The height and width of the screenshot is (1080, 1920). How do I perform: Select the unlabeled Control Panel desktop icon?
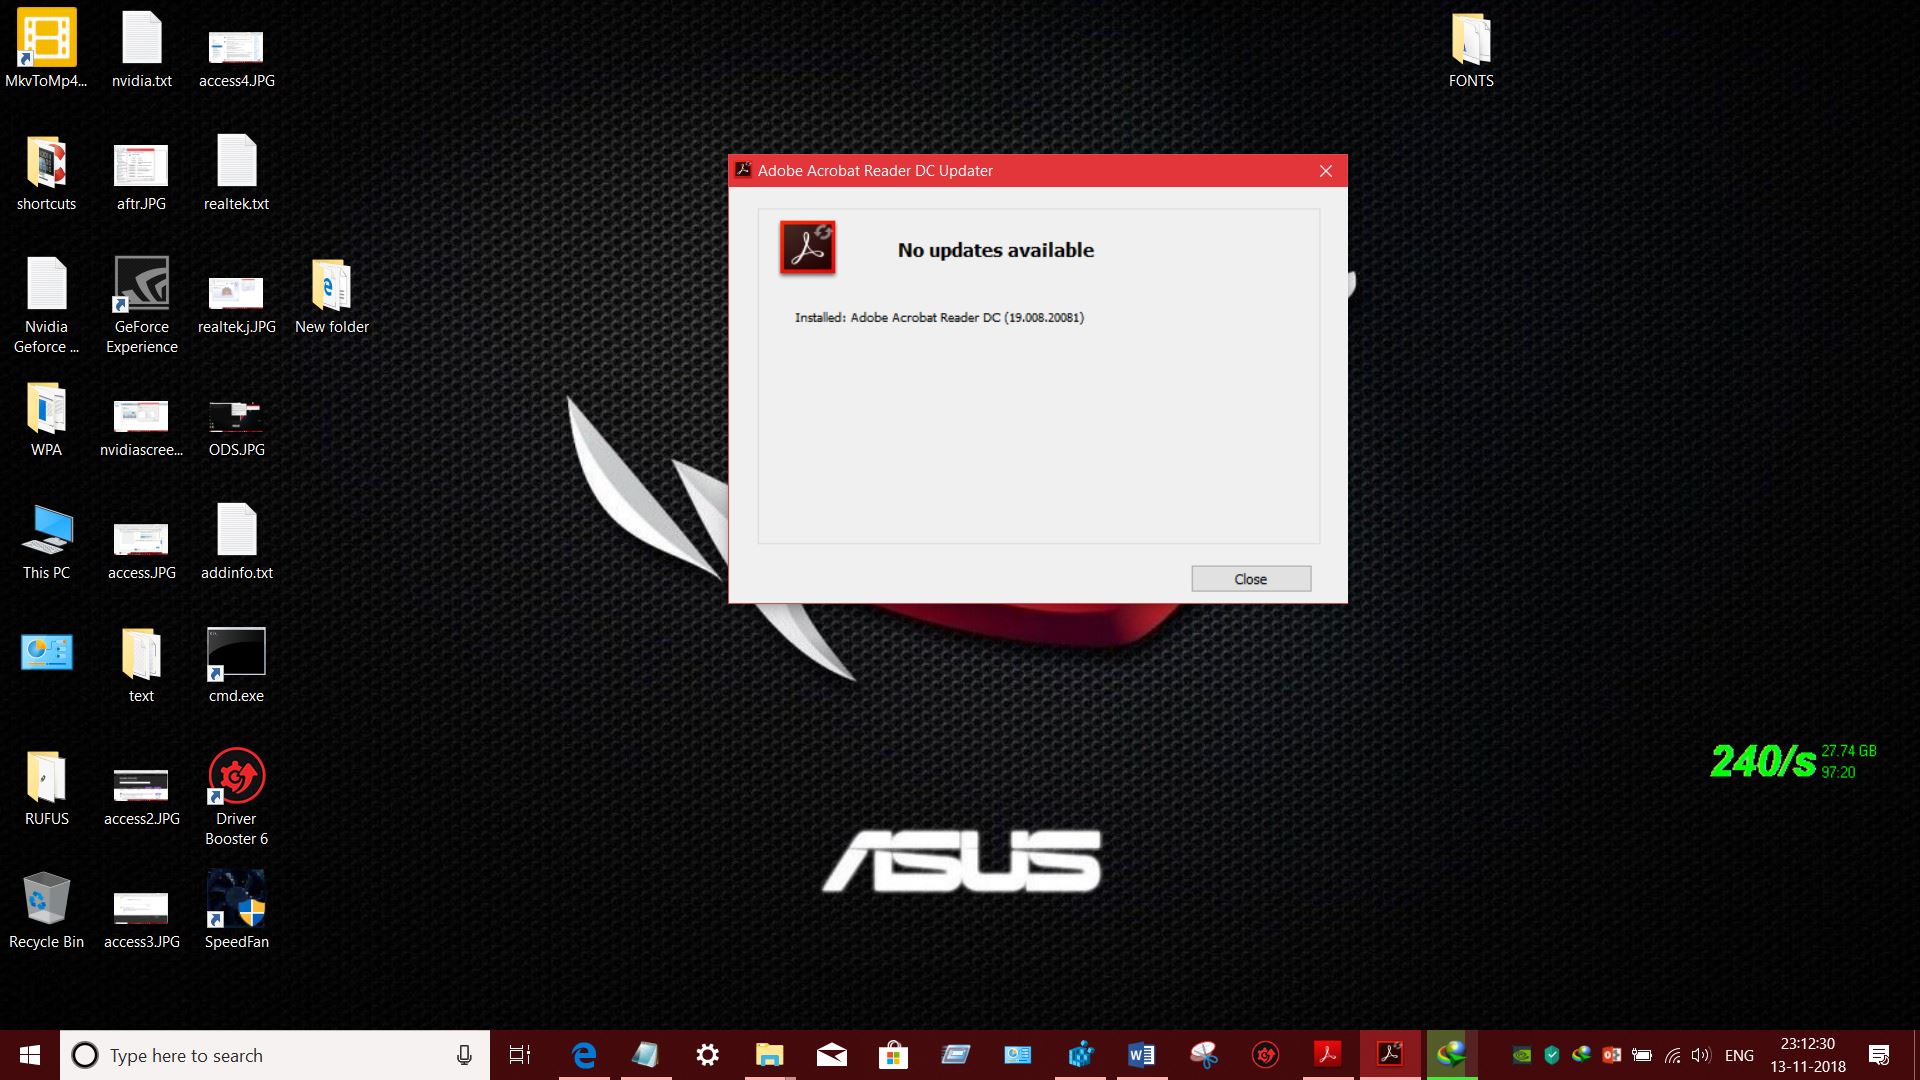[46, 653]
